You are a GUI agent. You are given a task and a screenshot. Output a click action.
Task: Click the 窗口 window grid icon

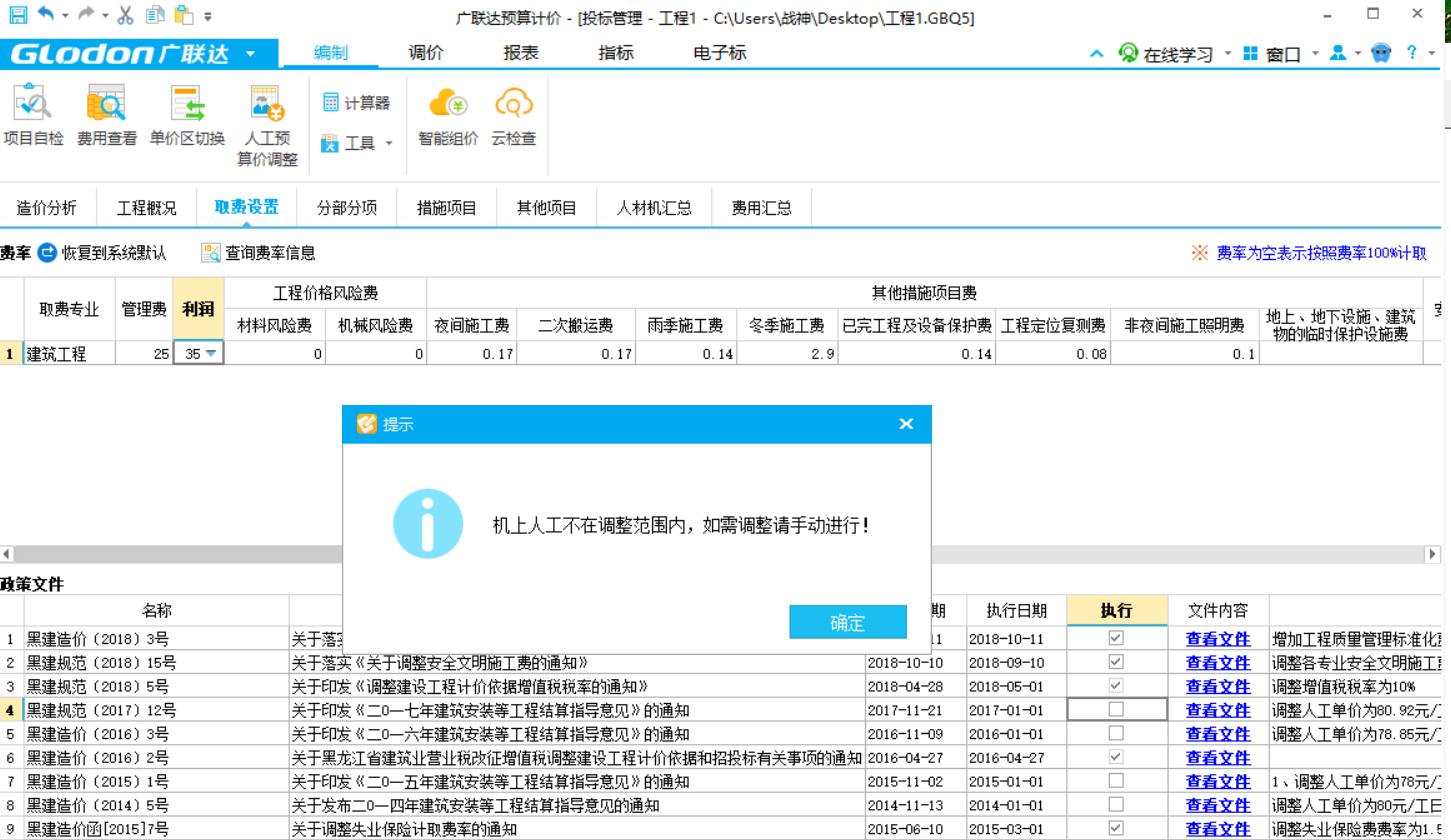1250,54
